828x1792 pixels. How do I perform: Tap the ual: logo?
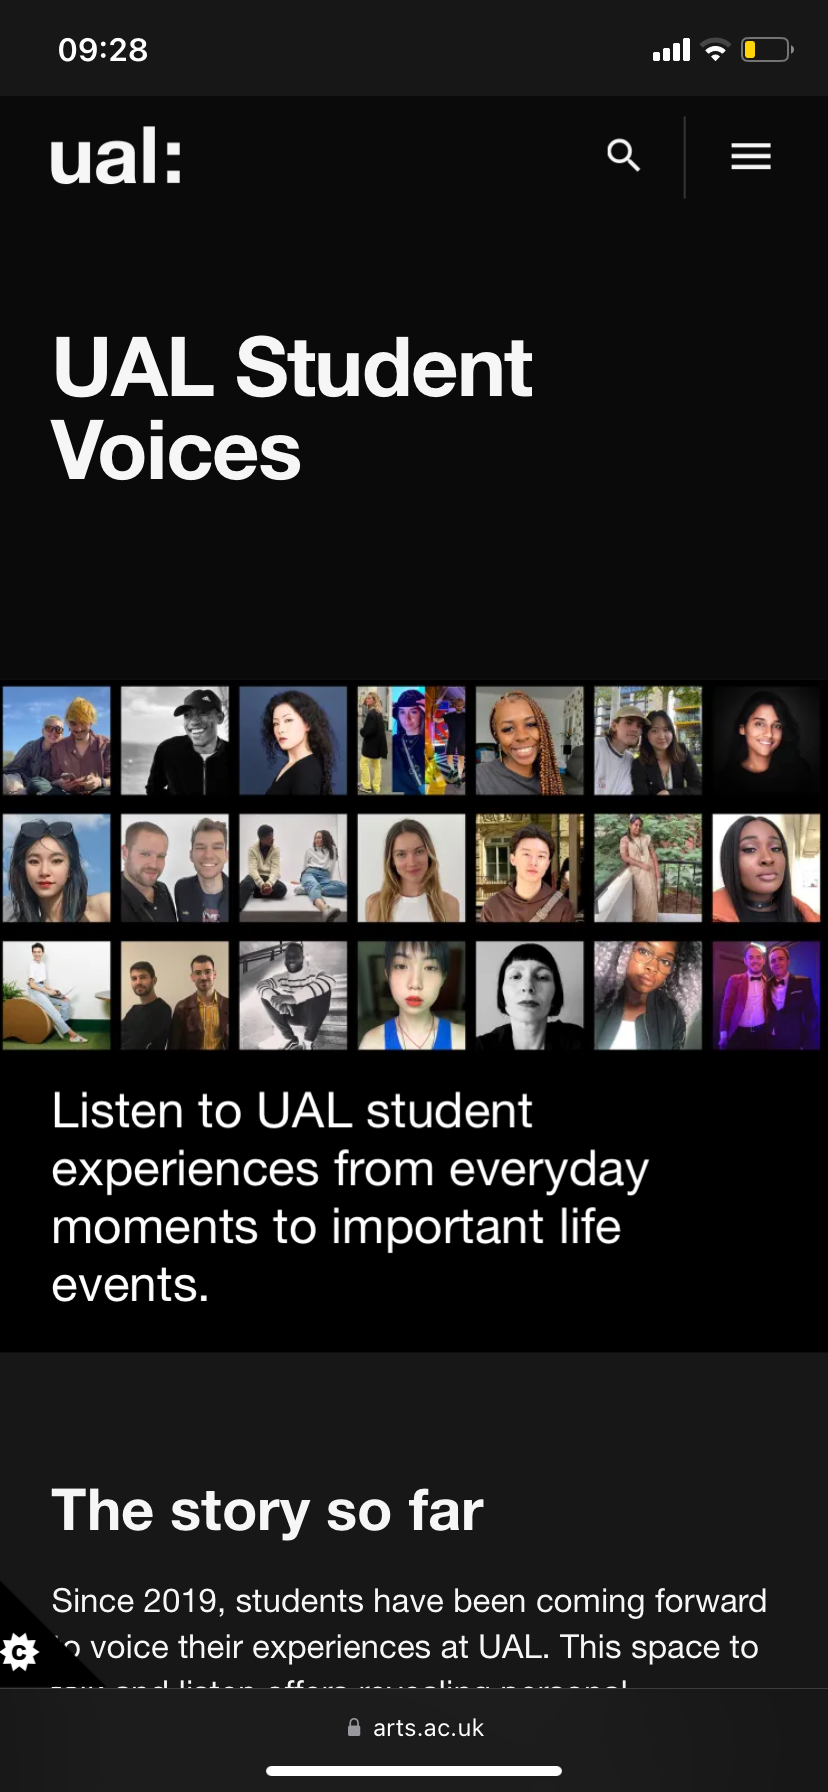[116, 157]
